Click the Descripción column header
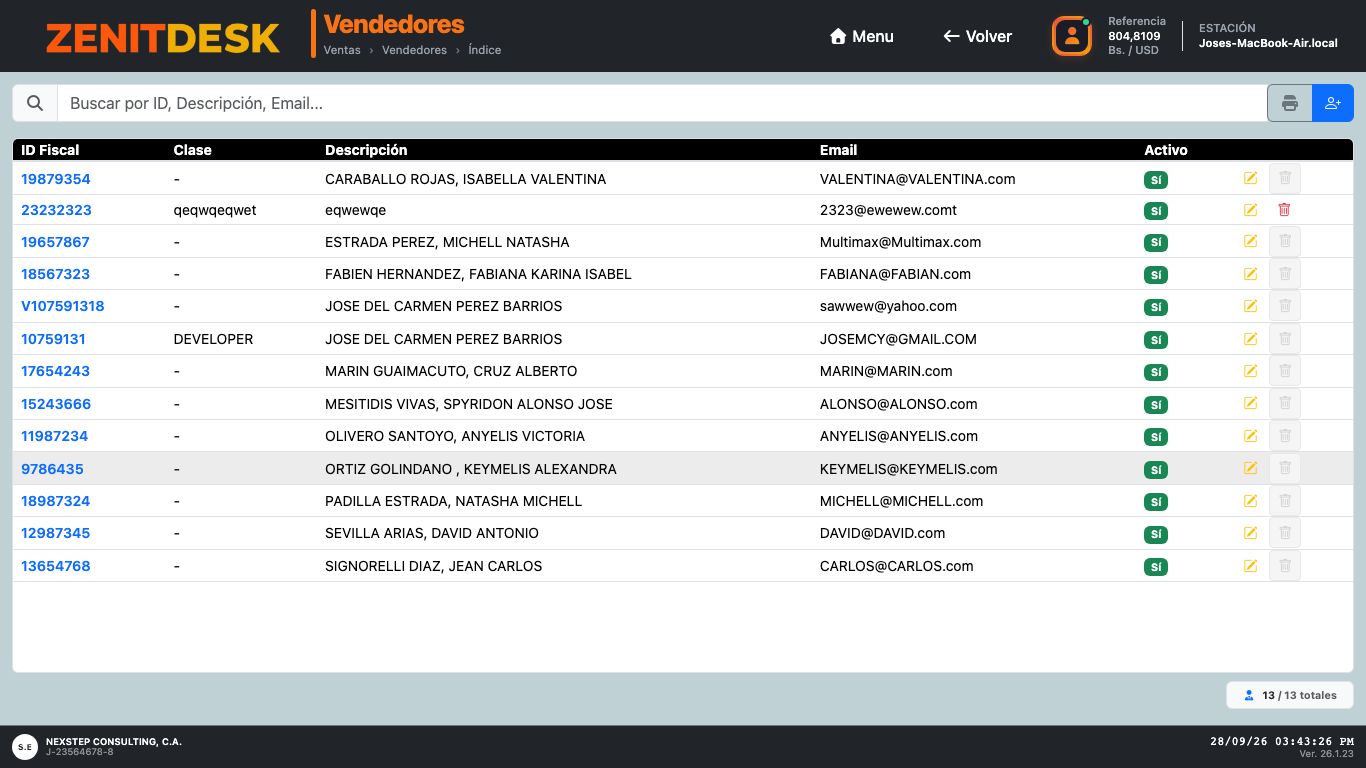1366x768 pixels. (366, 150)
